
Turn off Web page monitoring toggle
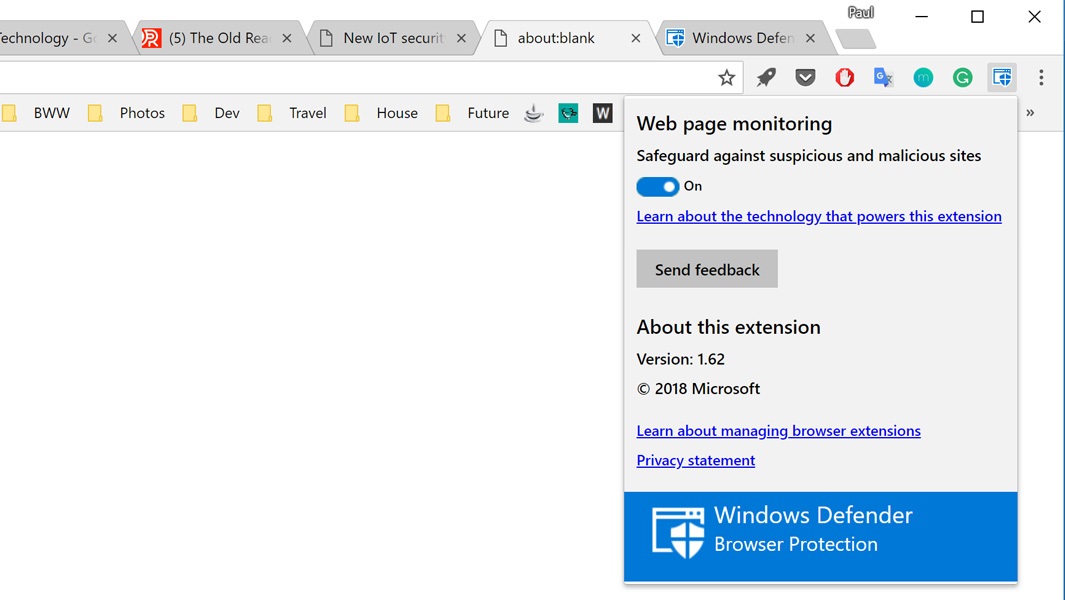click(x=657, y=186)
